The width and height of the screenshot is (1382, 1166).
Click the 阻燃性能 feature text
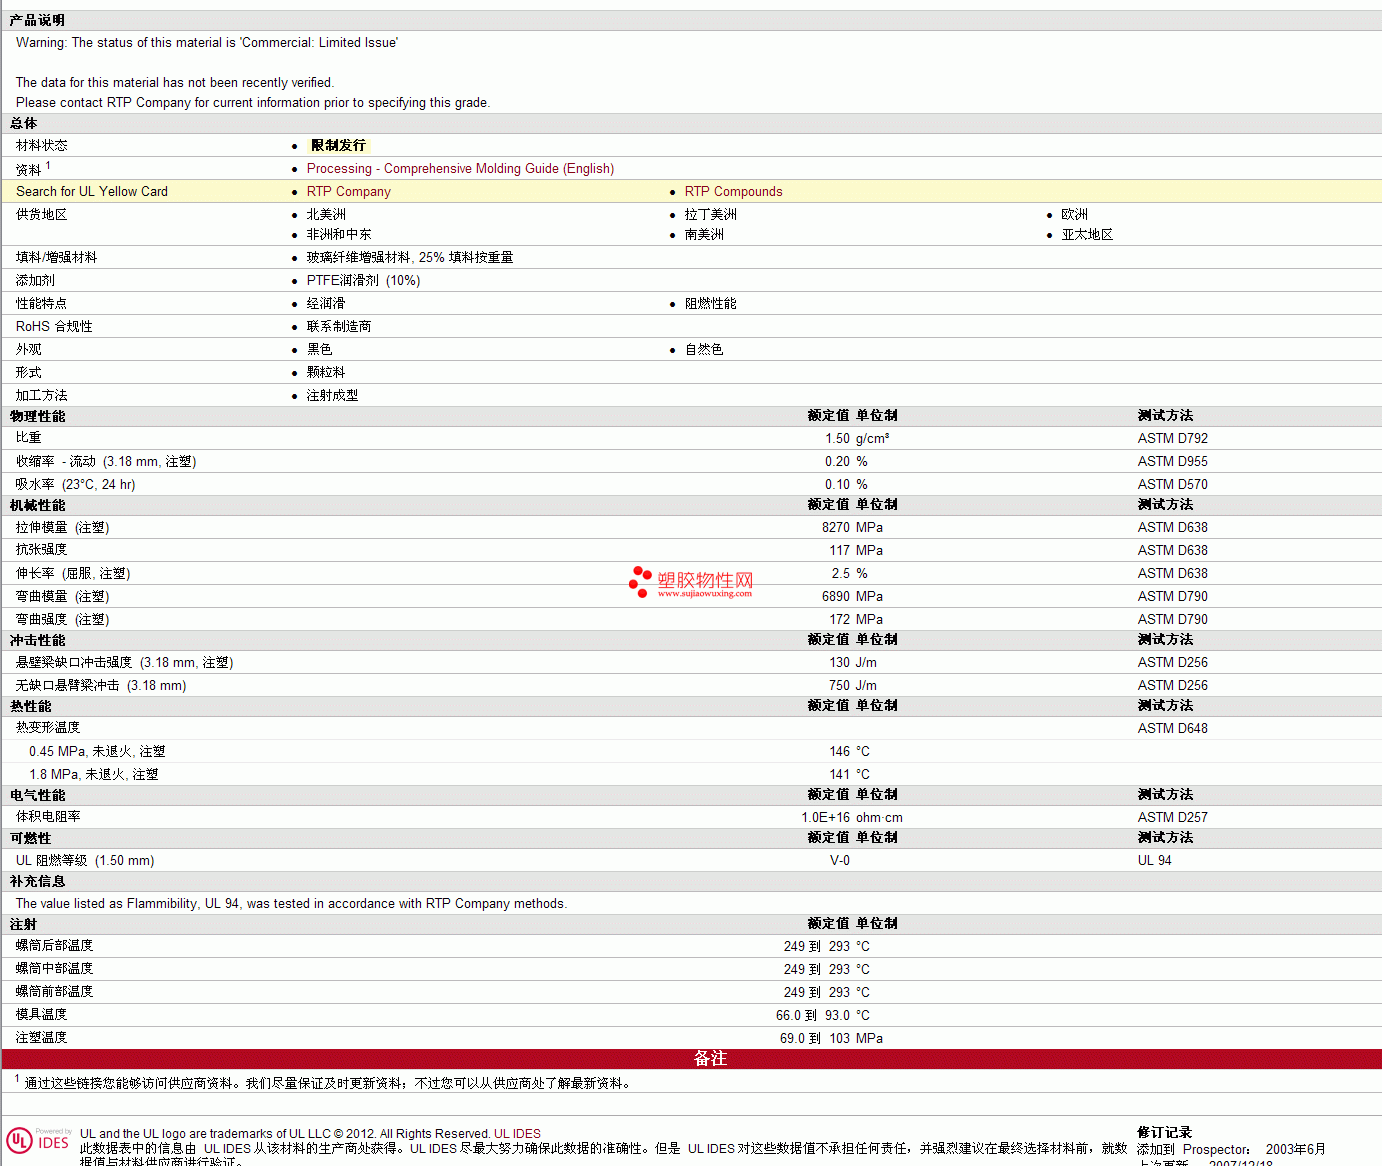(710, 304)
